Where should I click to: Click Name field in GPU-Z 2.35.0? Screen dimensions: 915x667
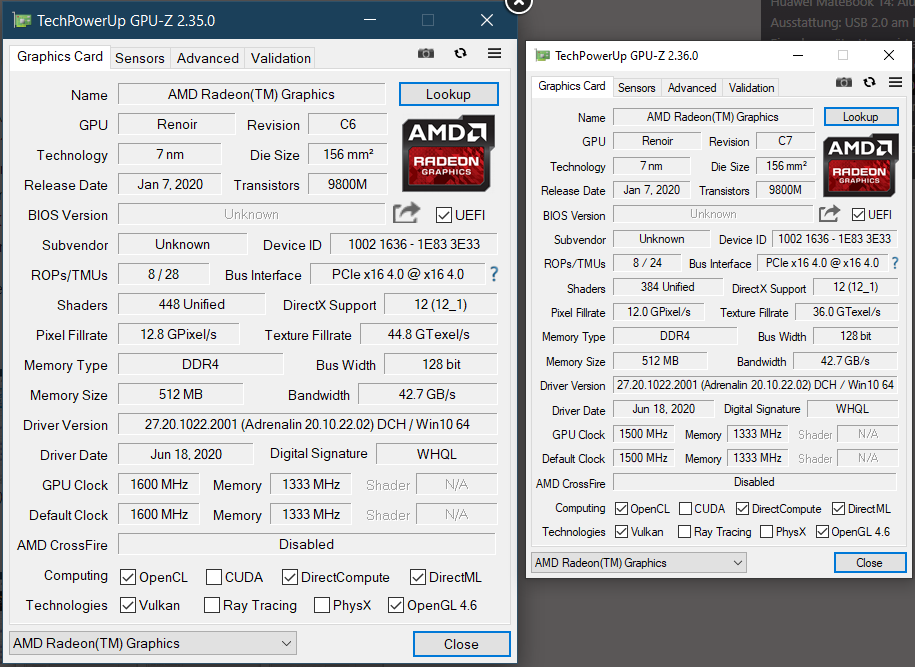click(x=252, y=95)
